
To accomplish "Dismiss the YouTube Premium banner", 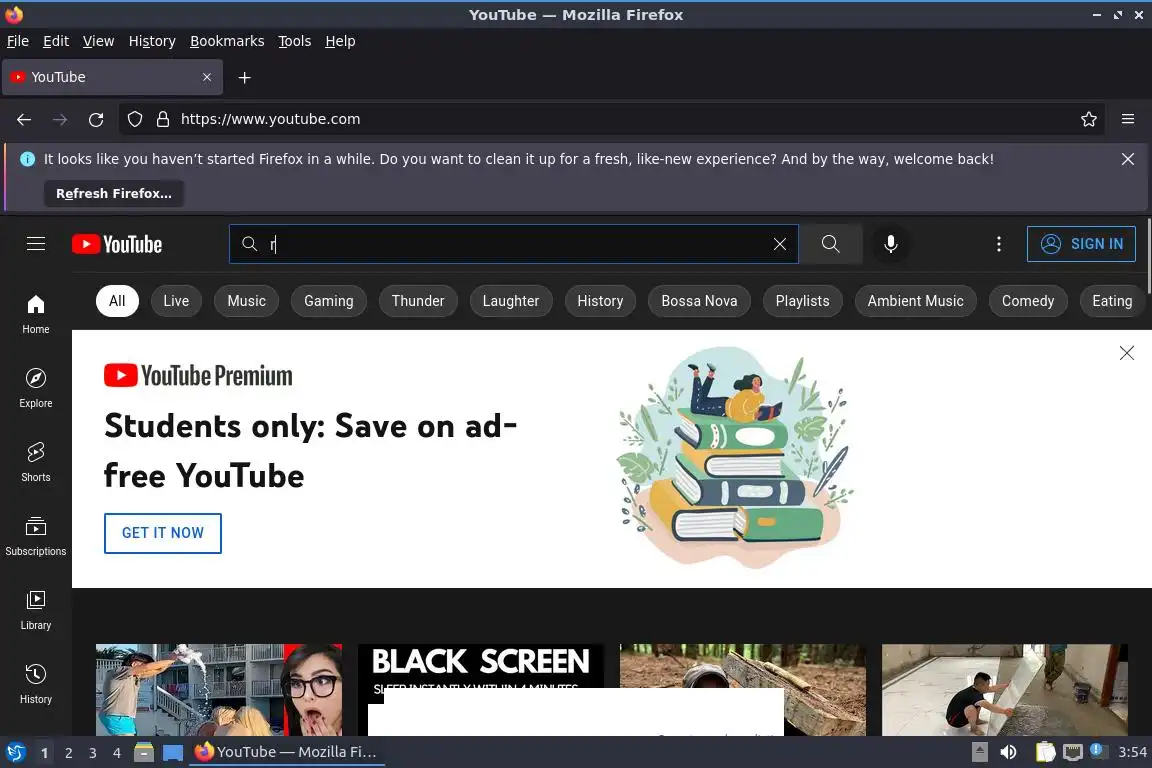I will coord(1126,353).
